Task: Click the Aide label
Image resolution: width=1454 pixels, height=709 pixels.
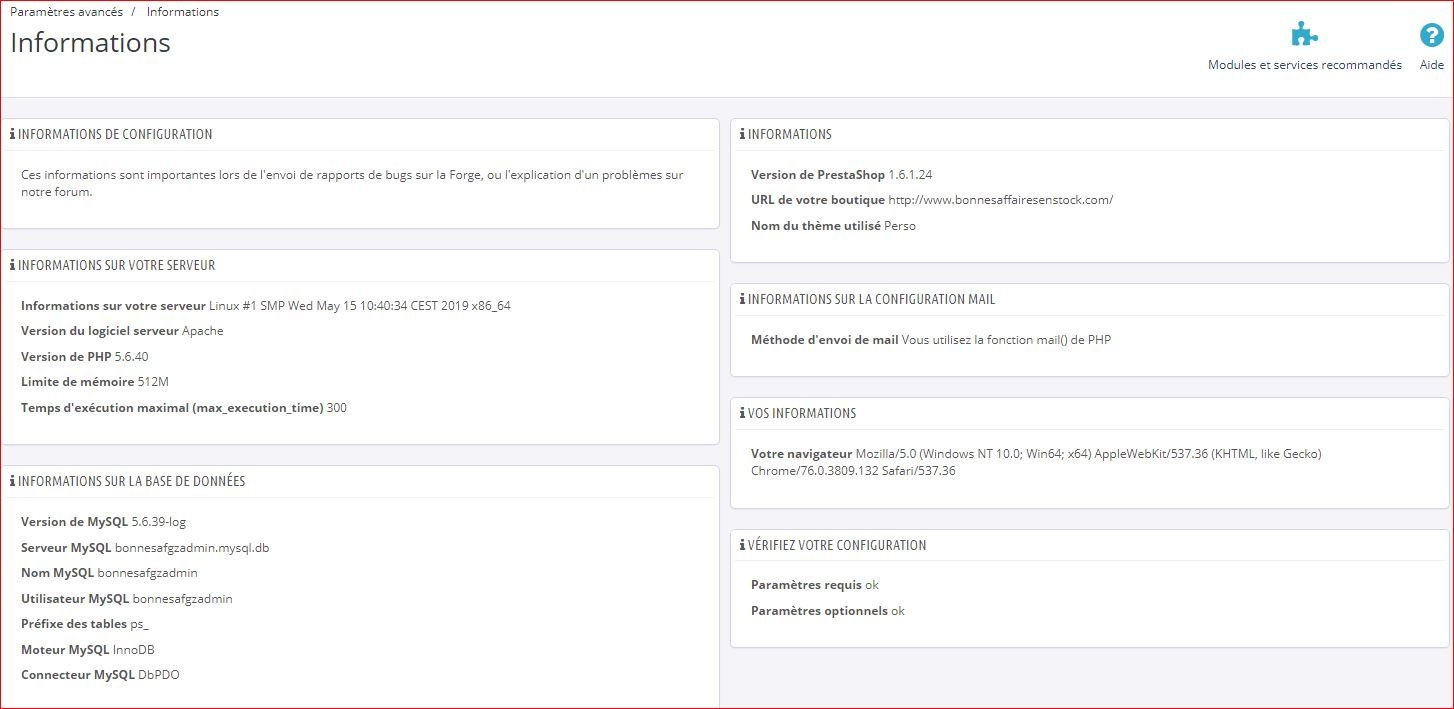Action: (1432, 65)
